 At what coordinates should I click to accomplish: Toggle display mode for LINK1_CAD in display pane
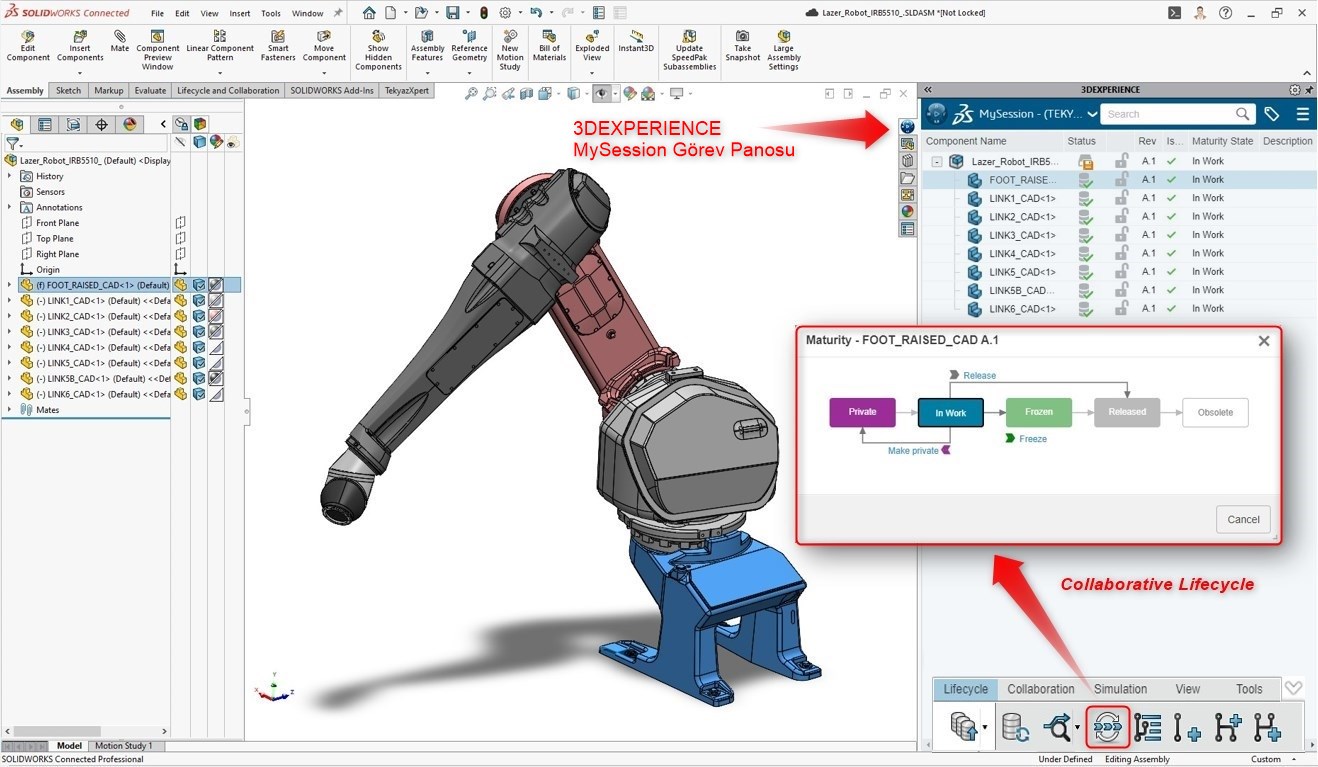(x=199, y=300)
